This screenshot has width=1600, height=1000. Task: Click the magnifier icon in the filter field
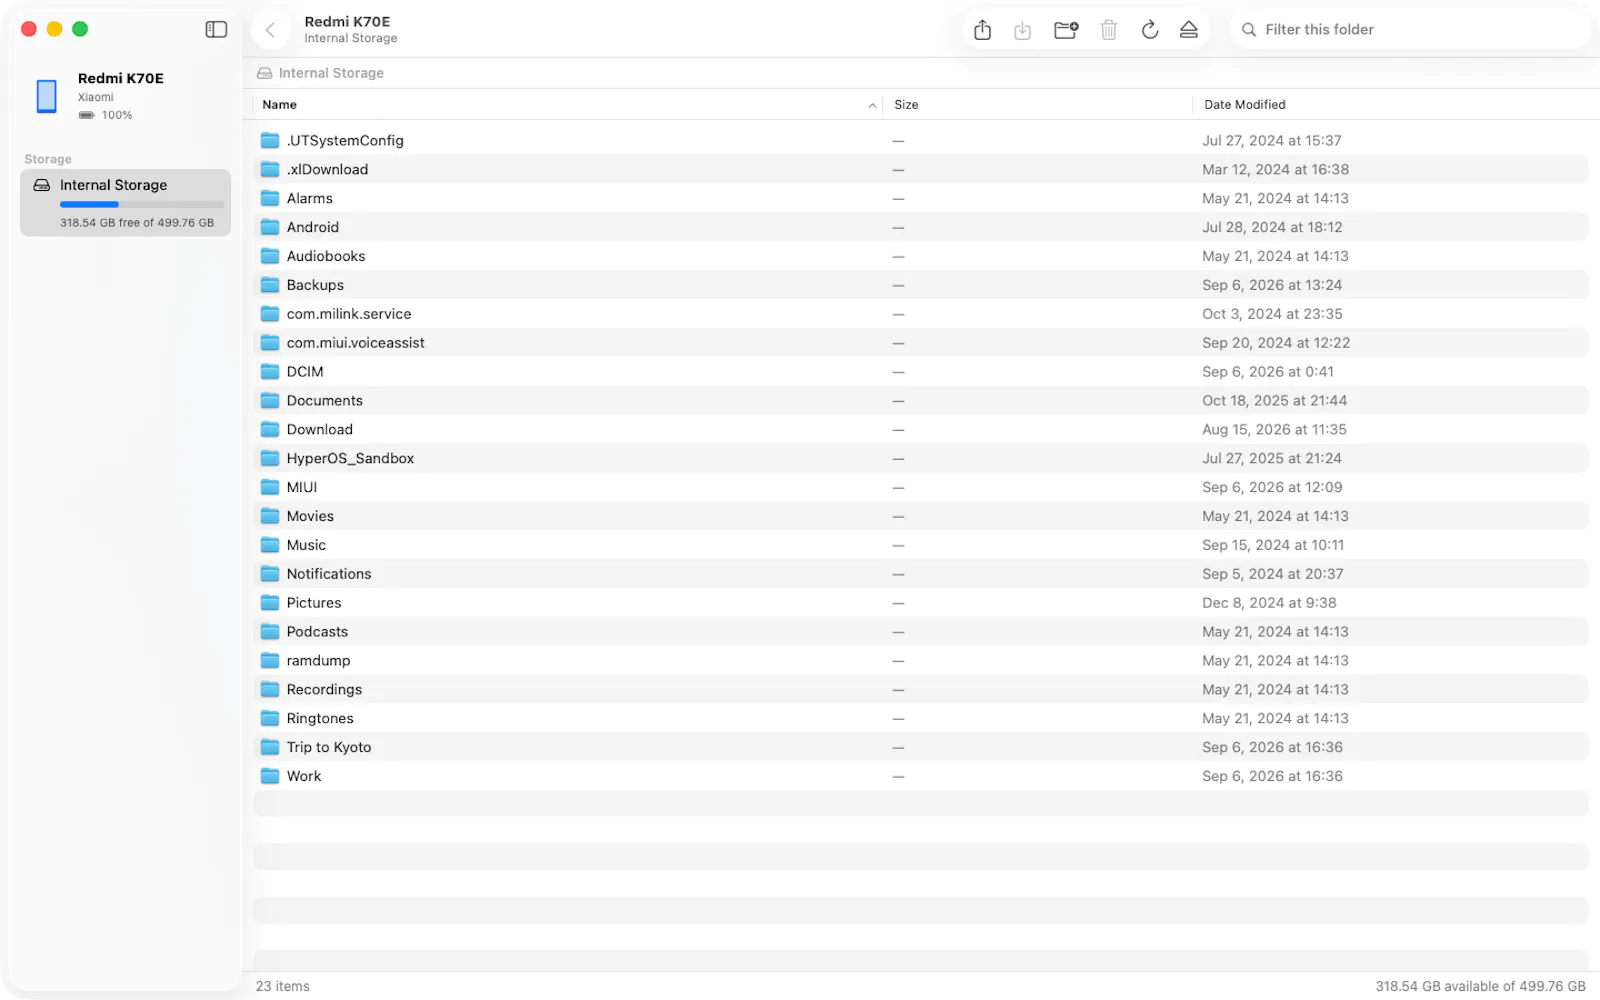coord(1249,30)
